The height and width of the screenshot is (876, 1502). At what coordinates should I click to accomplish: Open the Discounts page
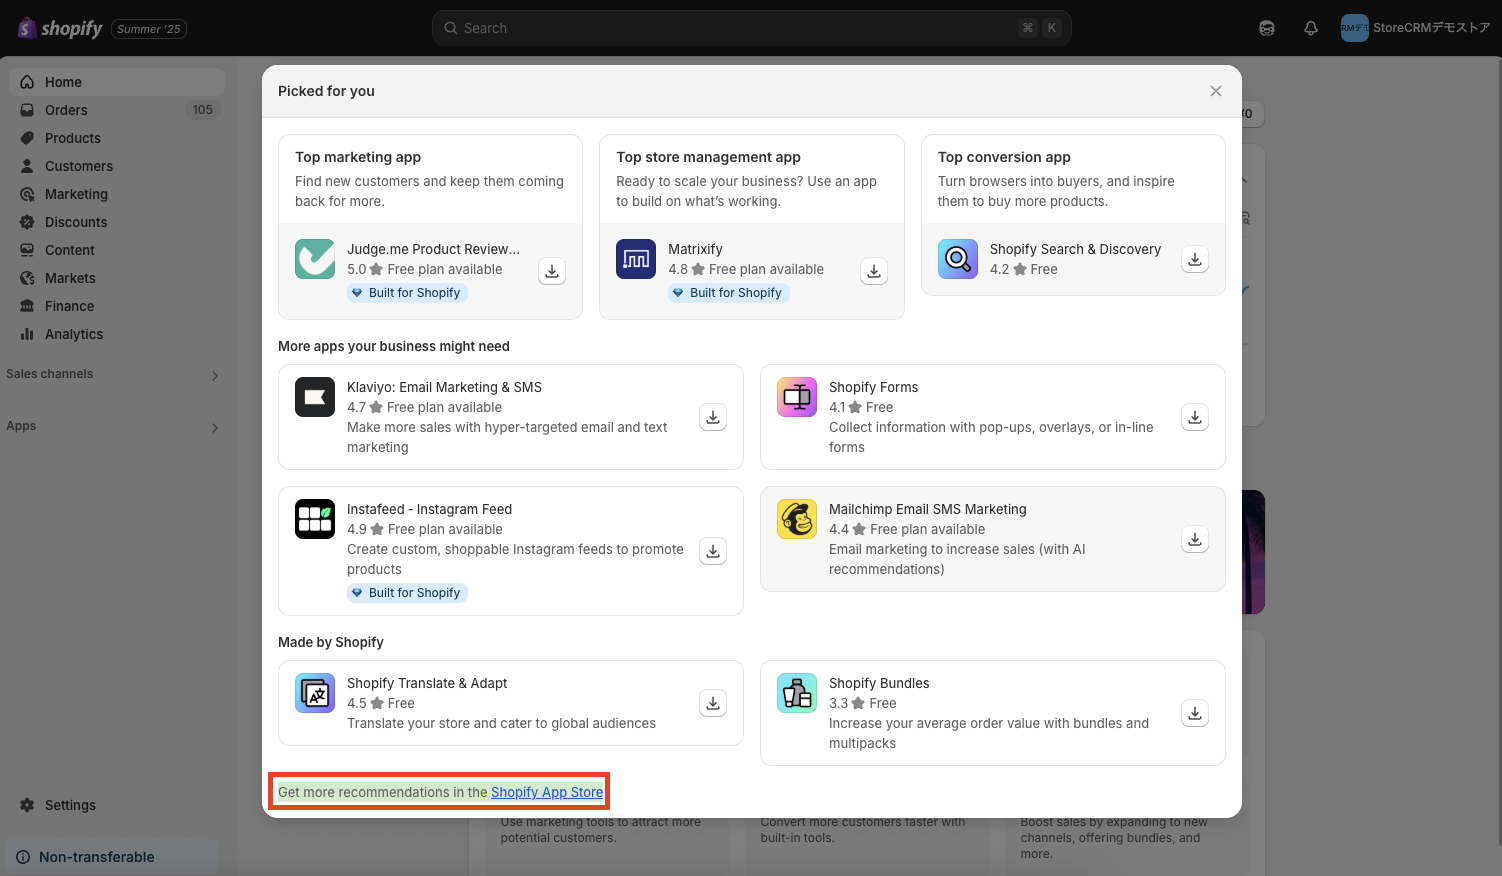tap(117, 222)
